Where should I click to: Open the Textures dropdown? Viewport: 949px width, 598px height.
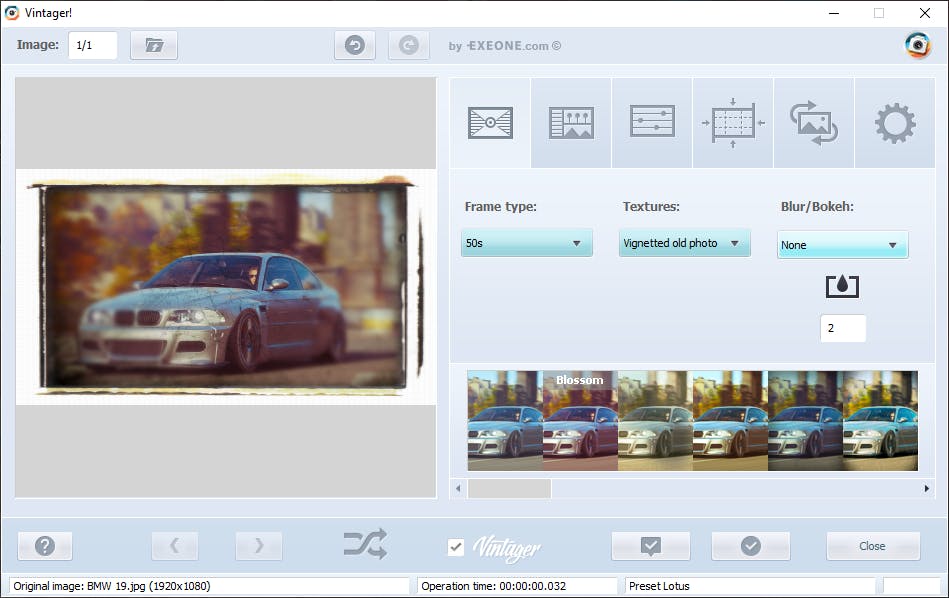pos(684,243)
